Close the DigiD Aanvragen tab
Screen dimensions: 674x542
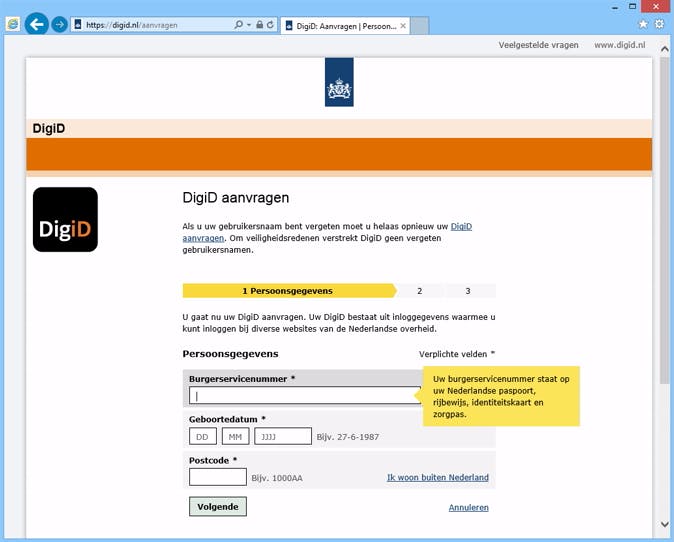tap(403, 26)
